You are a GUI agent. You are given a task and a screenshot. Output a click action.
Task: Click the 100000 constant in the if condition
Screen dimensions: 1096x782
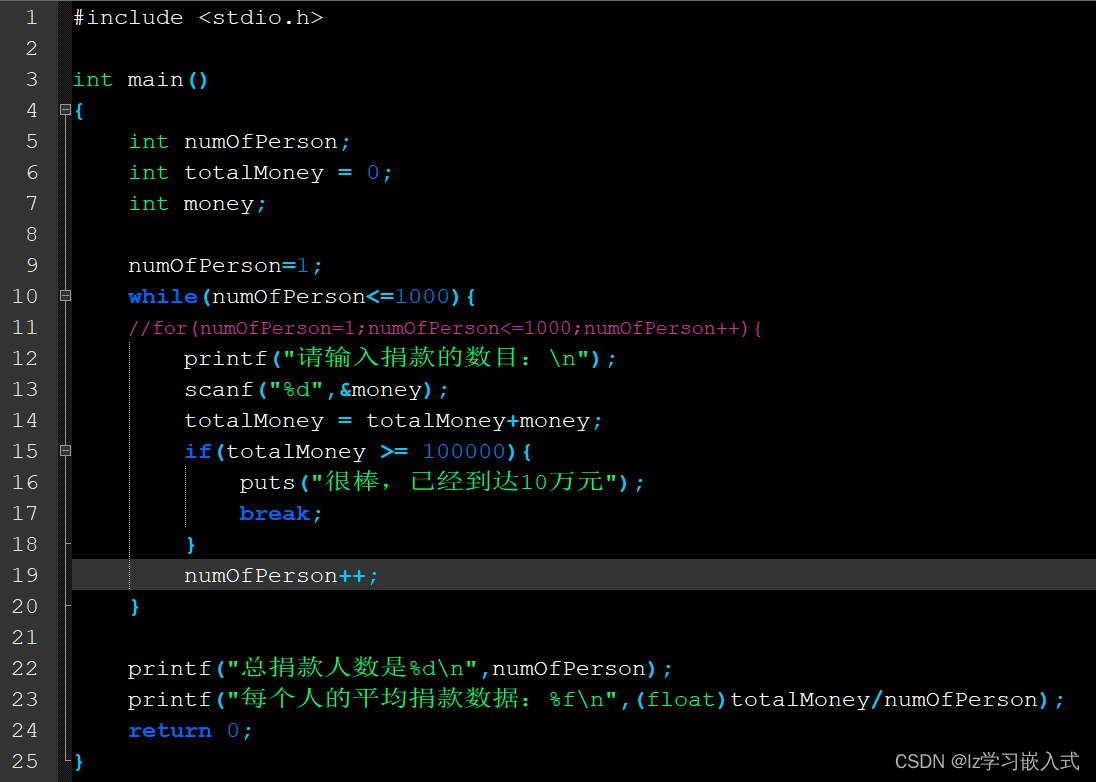point(466,451)
